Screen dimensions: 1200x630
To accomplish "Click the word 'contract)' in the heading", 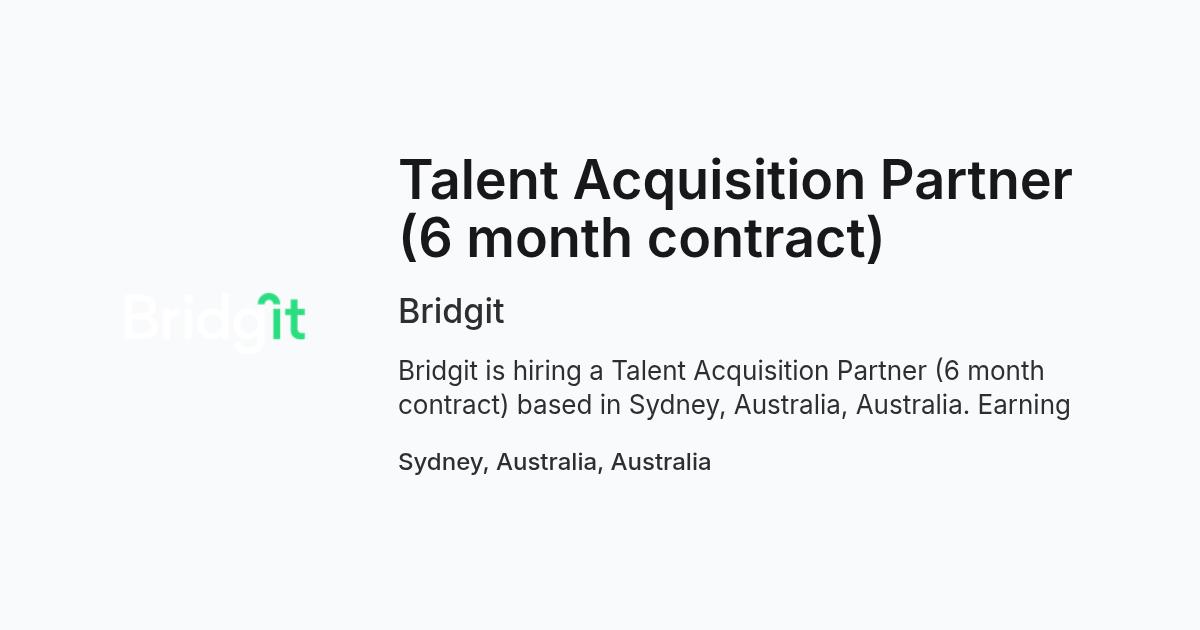I will click(x=766, y=239).
